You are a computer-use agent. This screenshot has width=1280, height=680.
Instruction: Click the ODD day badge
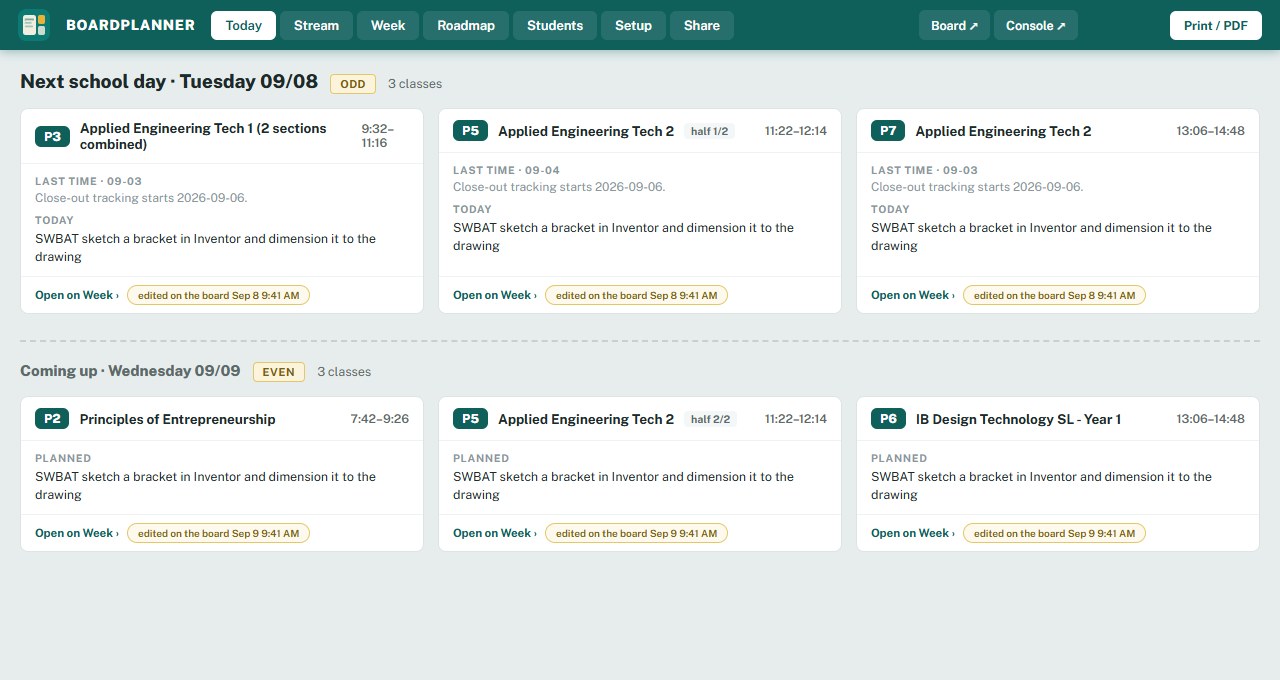[x=353, y=84]
